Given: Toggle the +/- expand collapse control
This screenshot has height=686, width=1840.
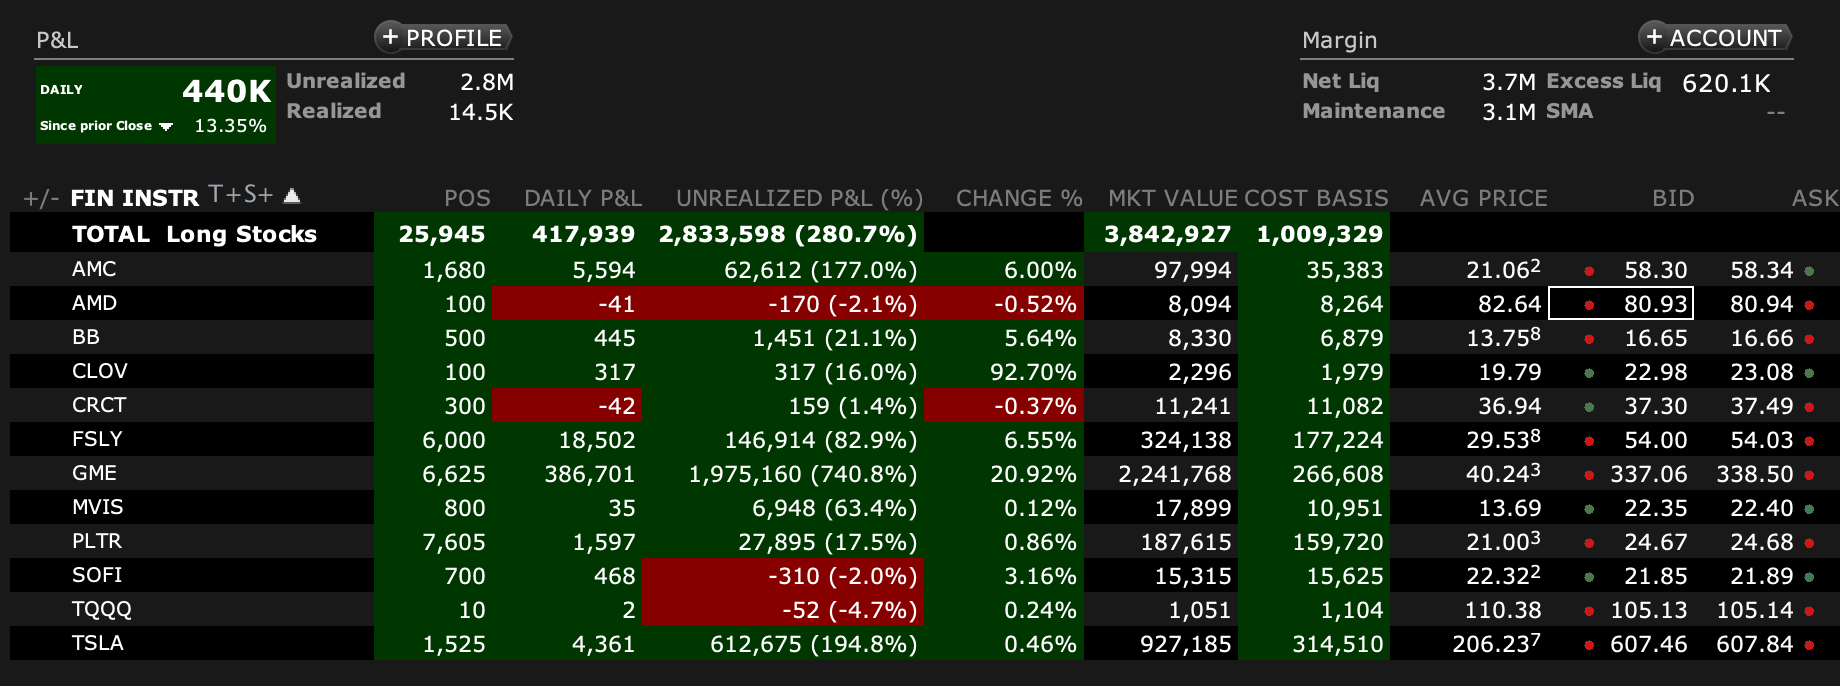Looking at the screenshot, I should tap(41, 198).
